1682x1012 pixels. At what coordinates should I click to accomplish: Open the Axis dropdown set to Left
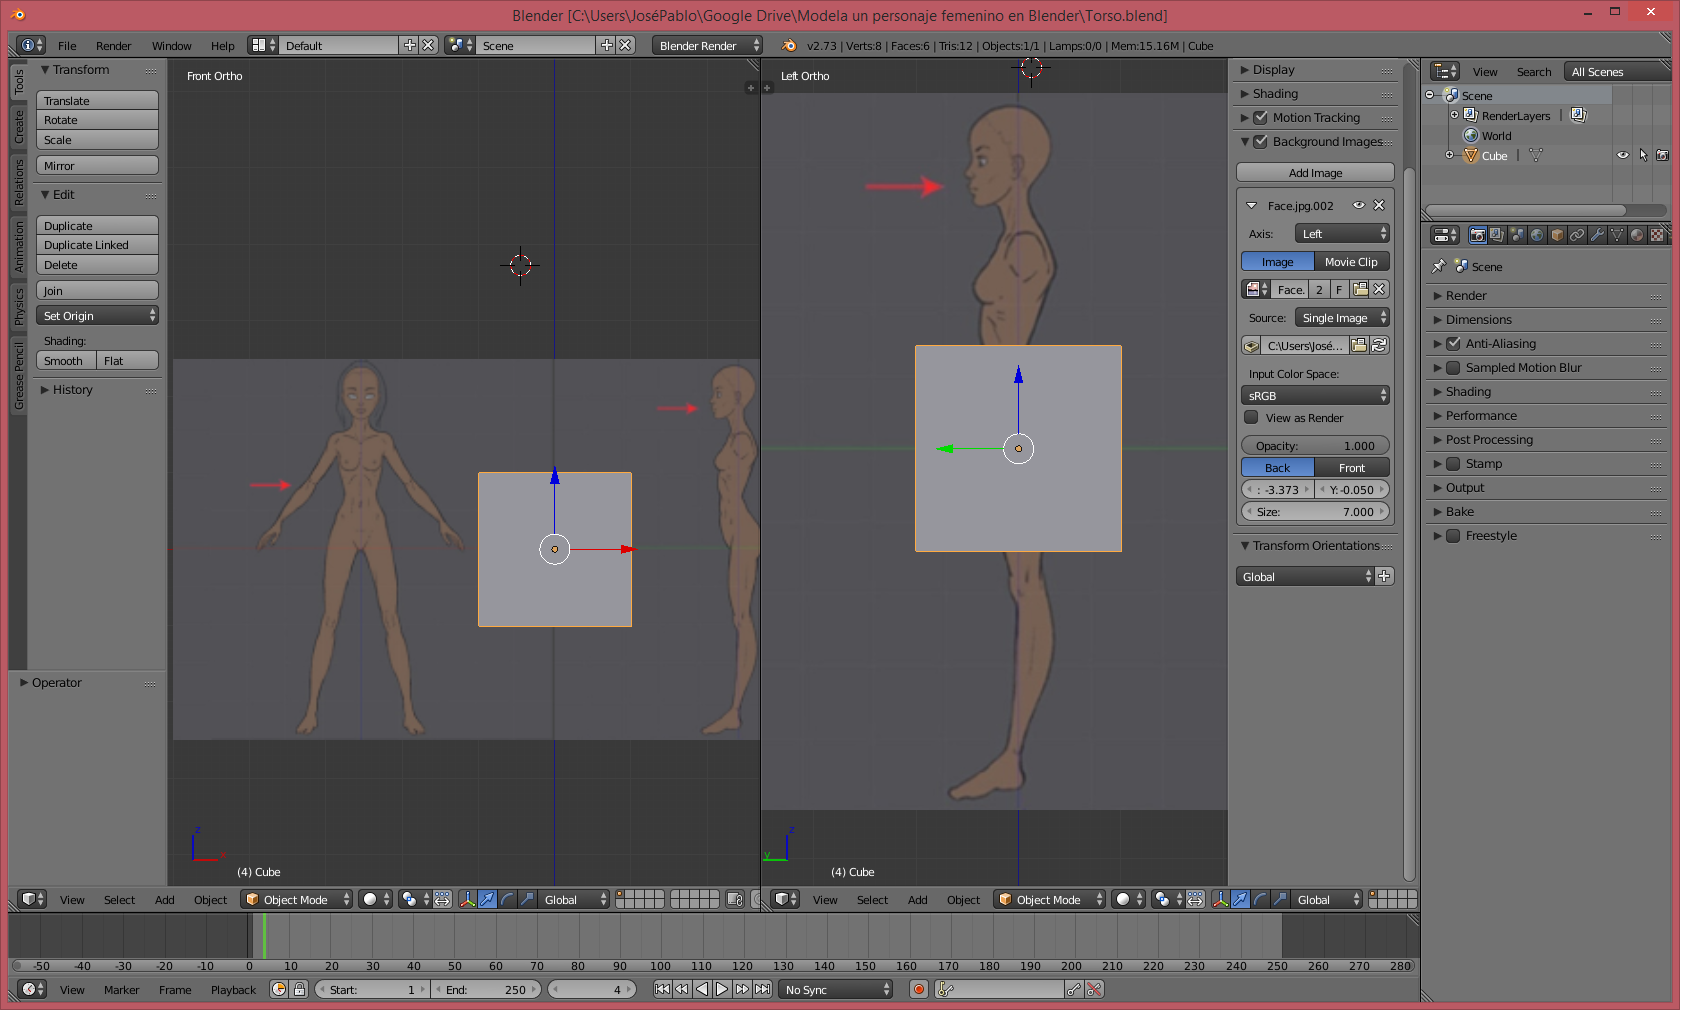tap(1342, 234)
